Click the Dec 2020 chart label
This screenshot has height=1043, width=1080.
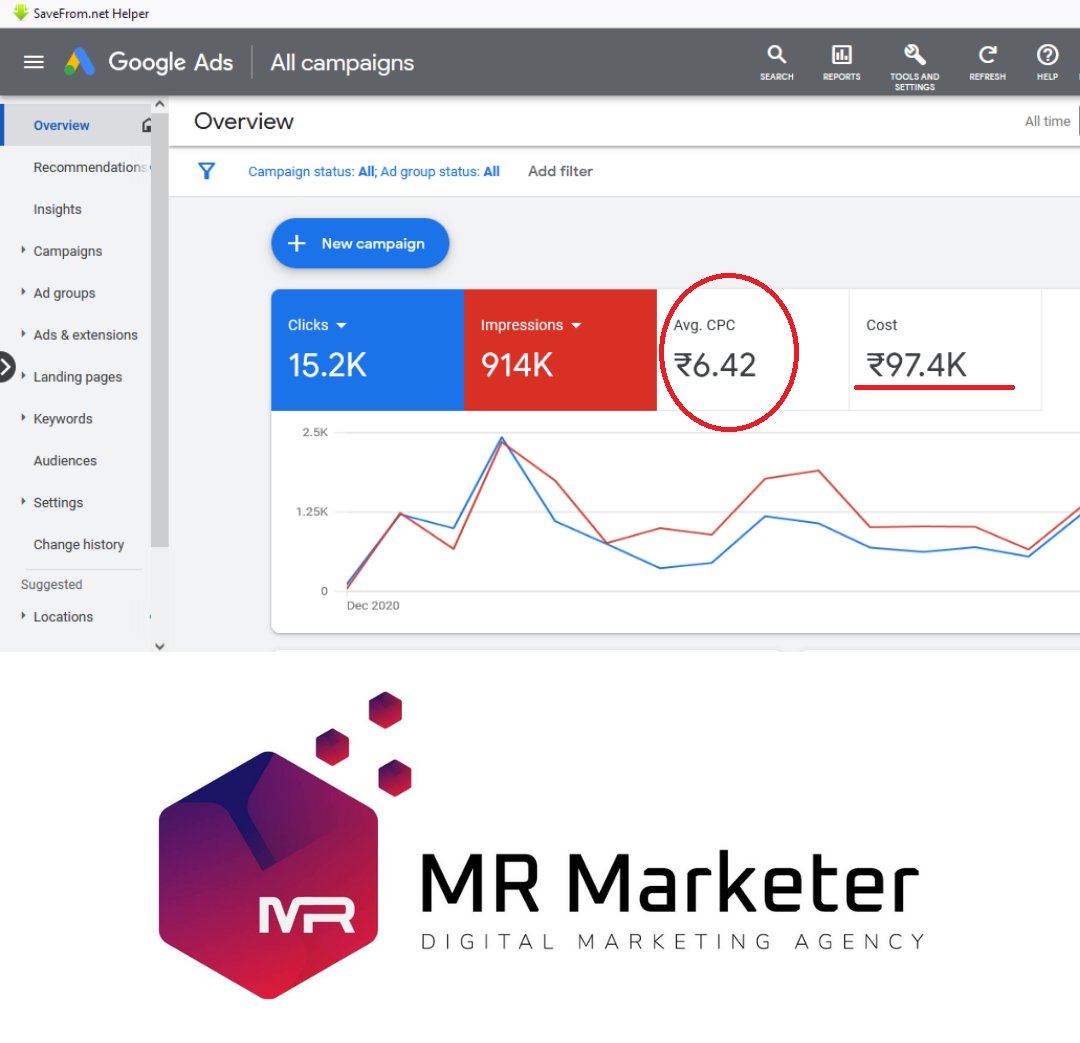[373, 606]
